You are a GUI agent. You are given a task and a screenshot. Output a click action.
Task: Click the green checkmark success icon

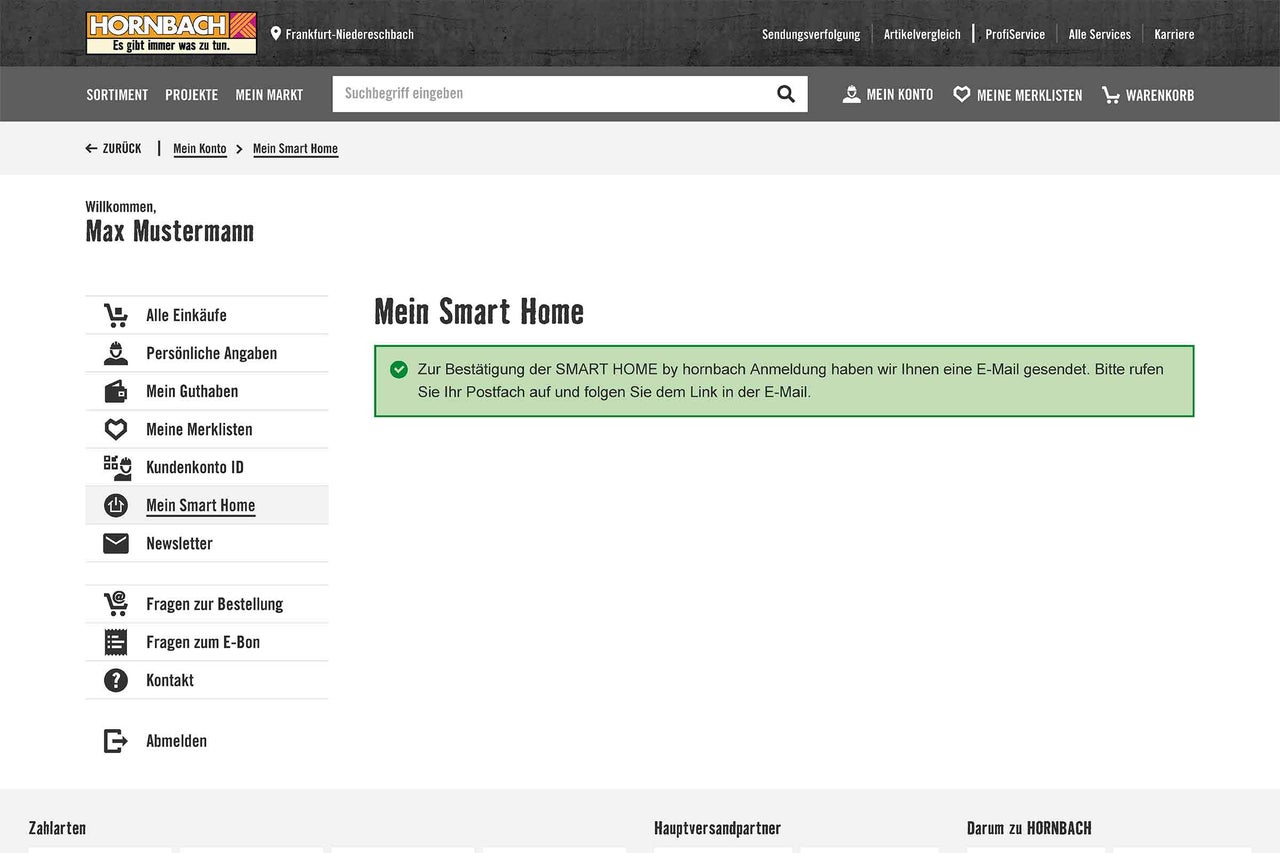pos(399,369)
